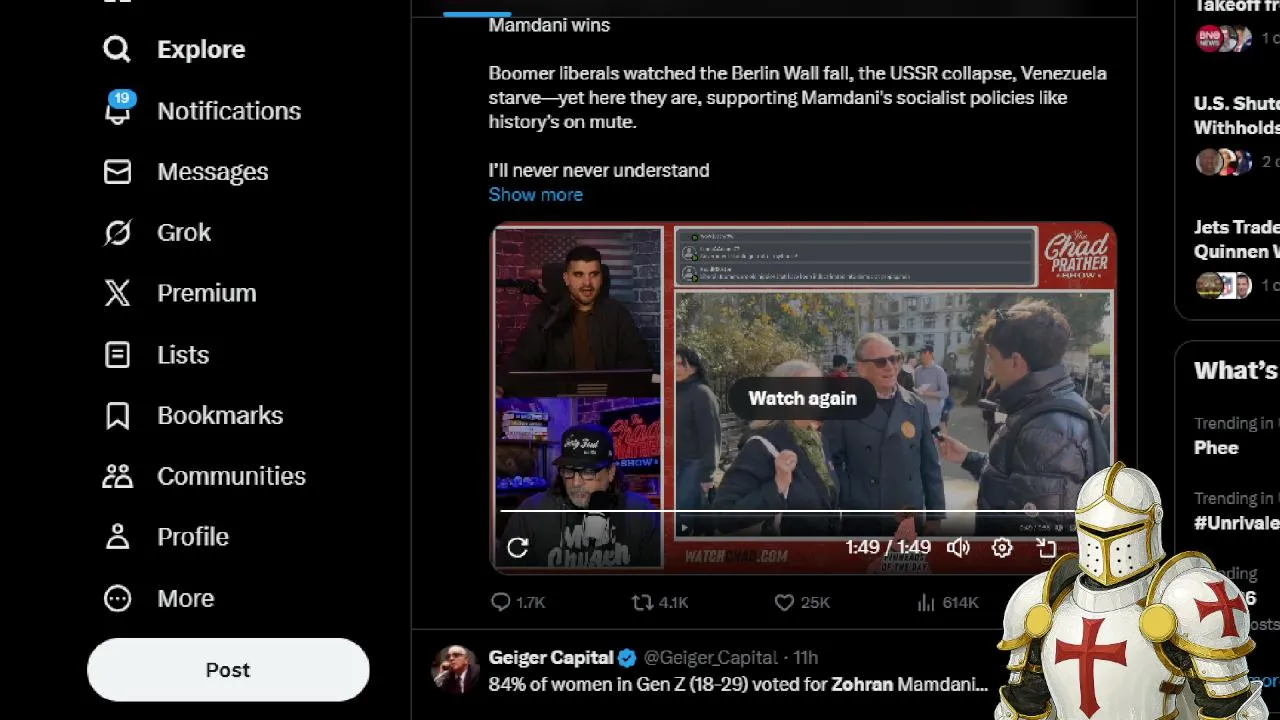Image resolution: width=1280 pixels, height=720 pixels.
Task: Click the Communities people icon
Action: [117, 476]
